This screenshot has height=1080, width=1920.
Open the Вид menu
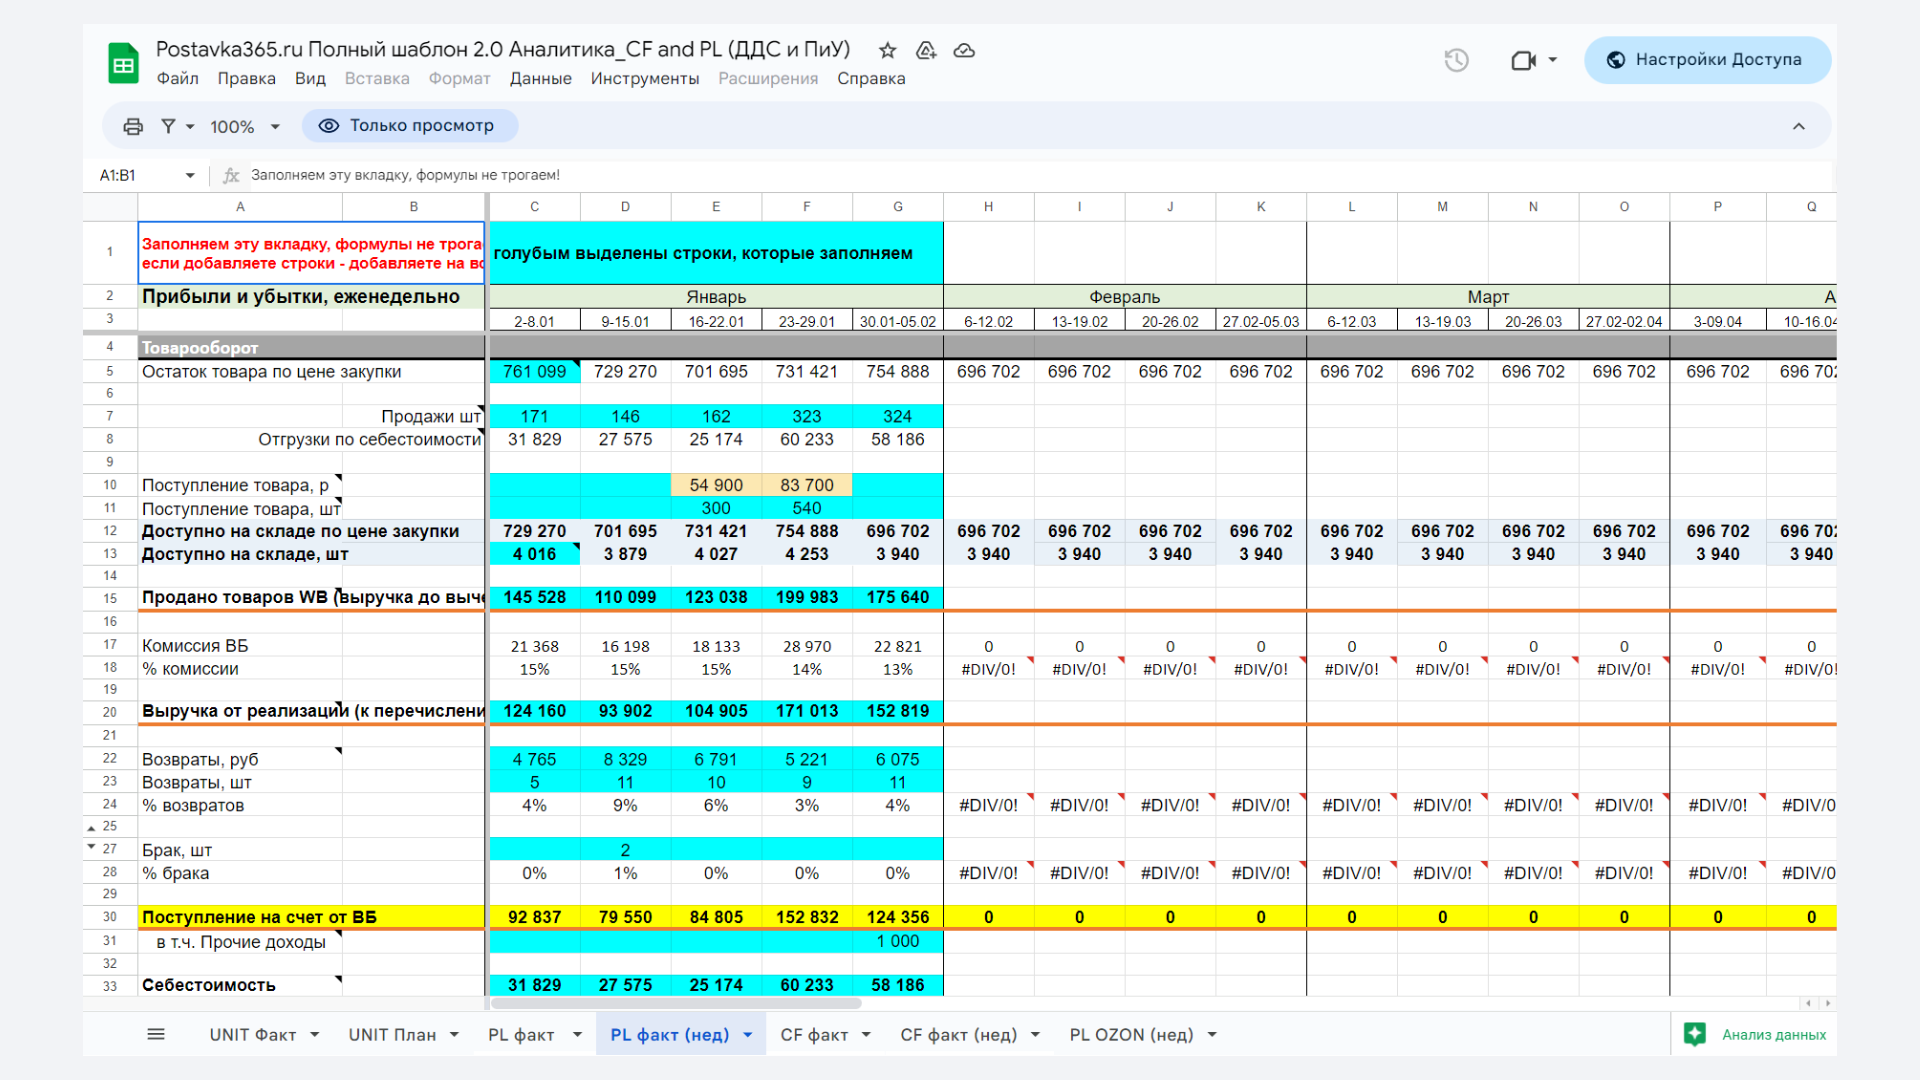[310, 78]
